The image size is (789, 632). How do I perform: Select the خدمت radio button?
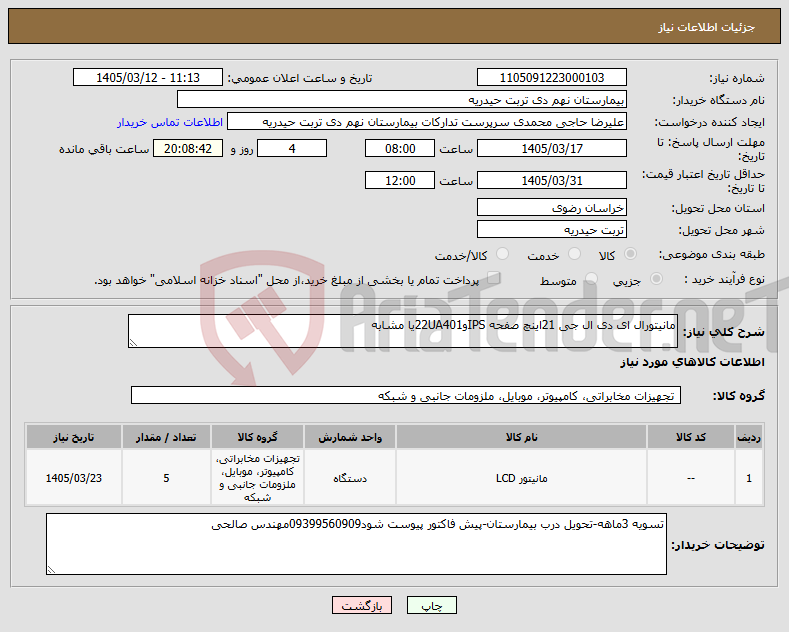[x=574, y=254]
